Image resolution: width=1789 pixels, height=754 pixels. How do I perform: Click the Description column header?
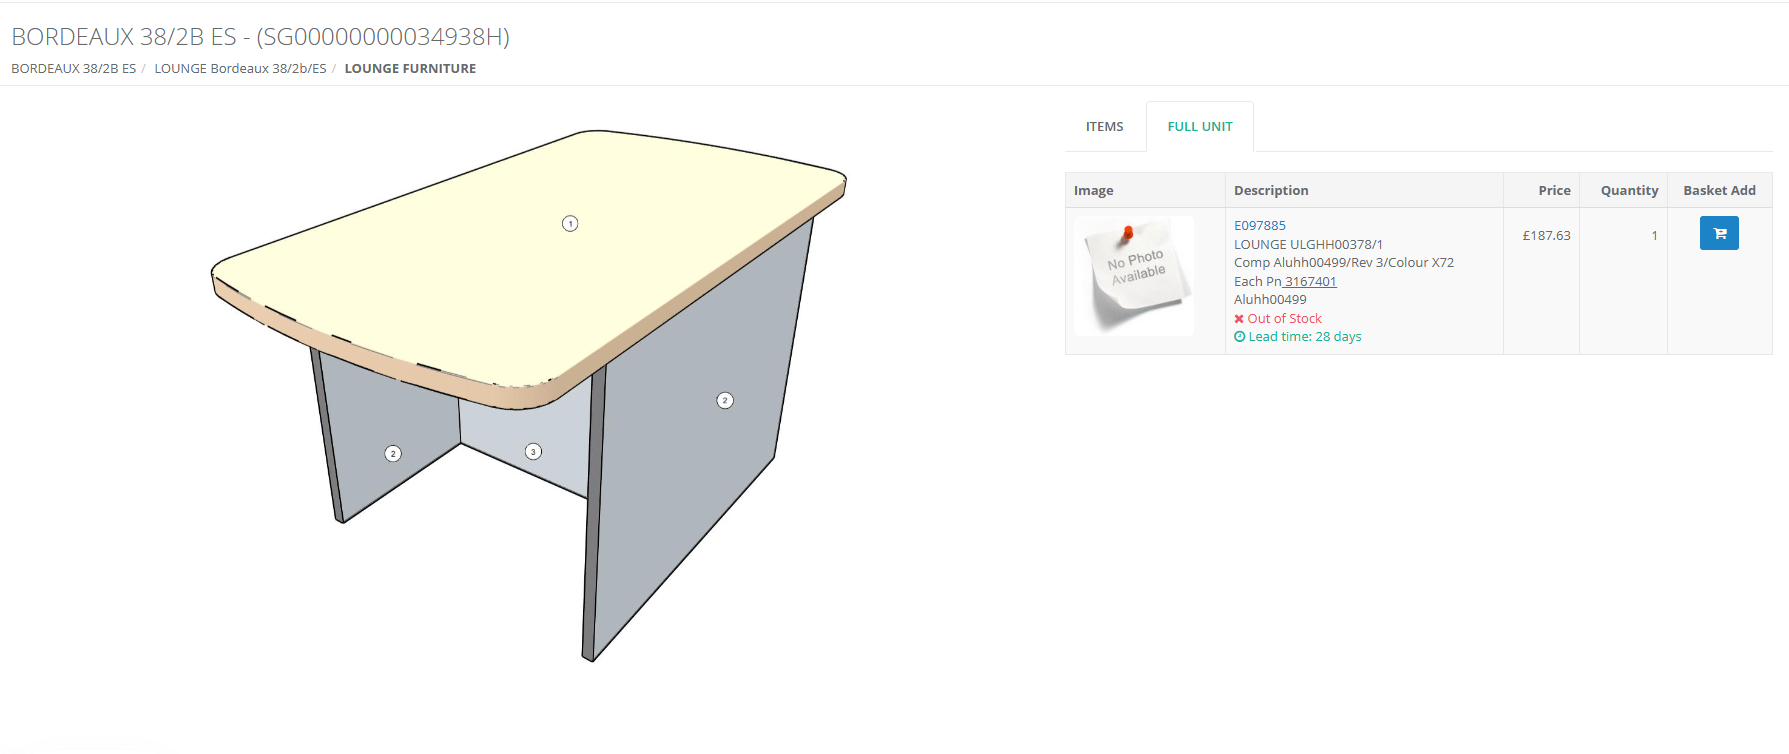click(1270, 191)
